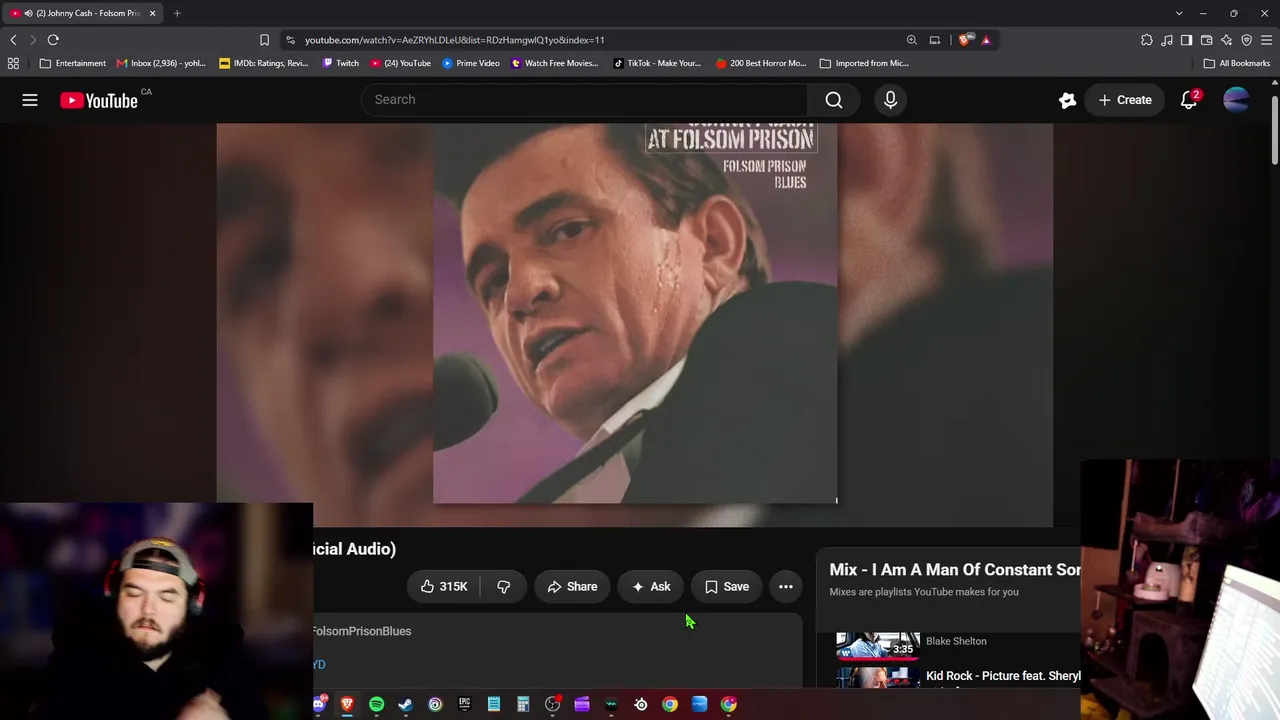Image resolution: width=1280 pixels, height=720 pixels.
Task: Open the Gmail Inbox bookmark
Action: [161, 63]
